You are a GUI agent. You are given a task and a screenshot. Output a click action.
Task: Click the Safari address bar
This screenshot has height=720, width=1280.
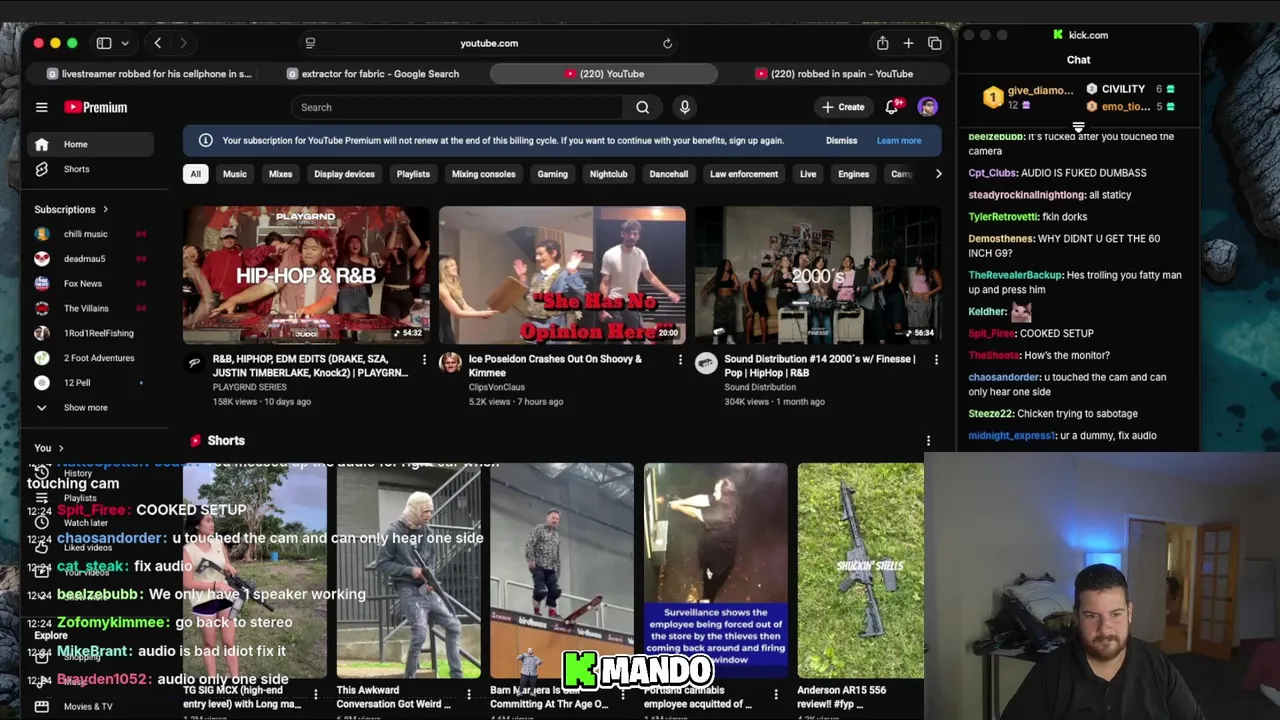coord(489,43)
